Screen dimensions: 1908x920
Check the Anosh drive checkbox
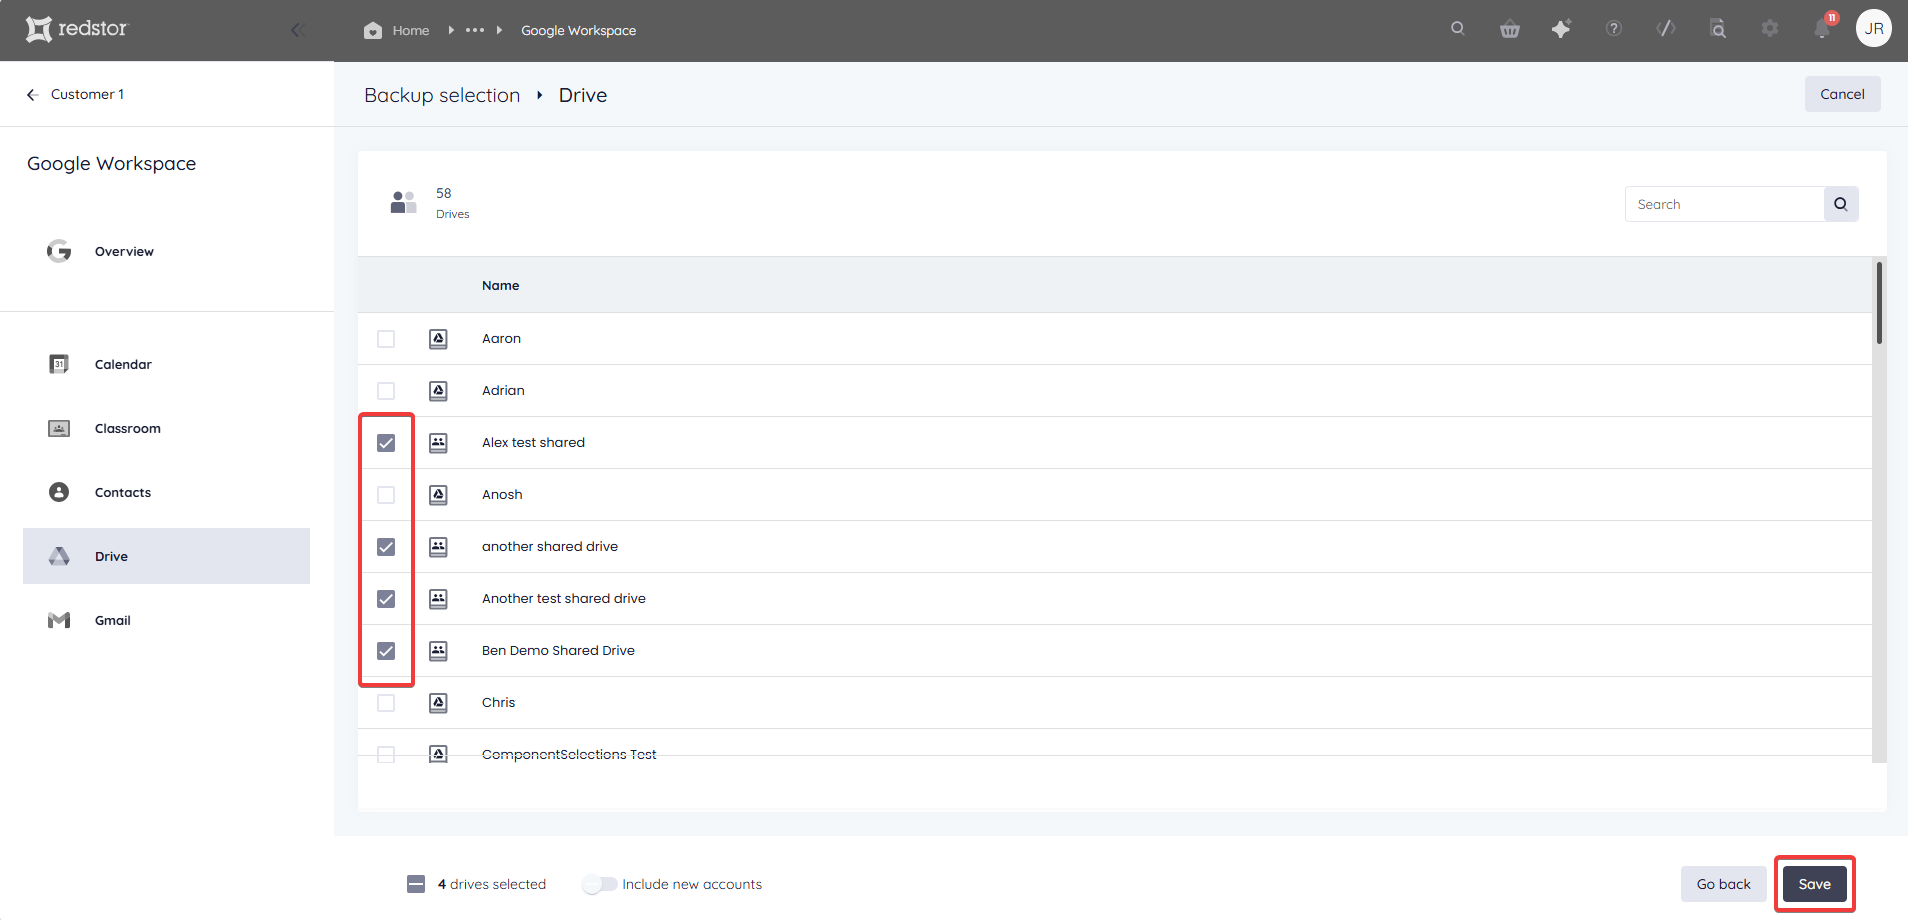386,495
